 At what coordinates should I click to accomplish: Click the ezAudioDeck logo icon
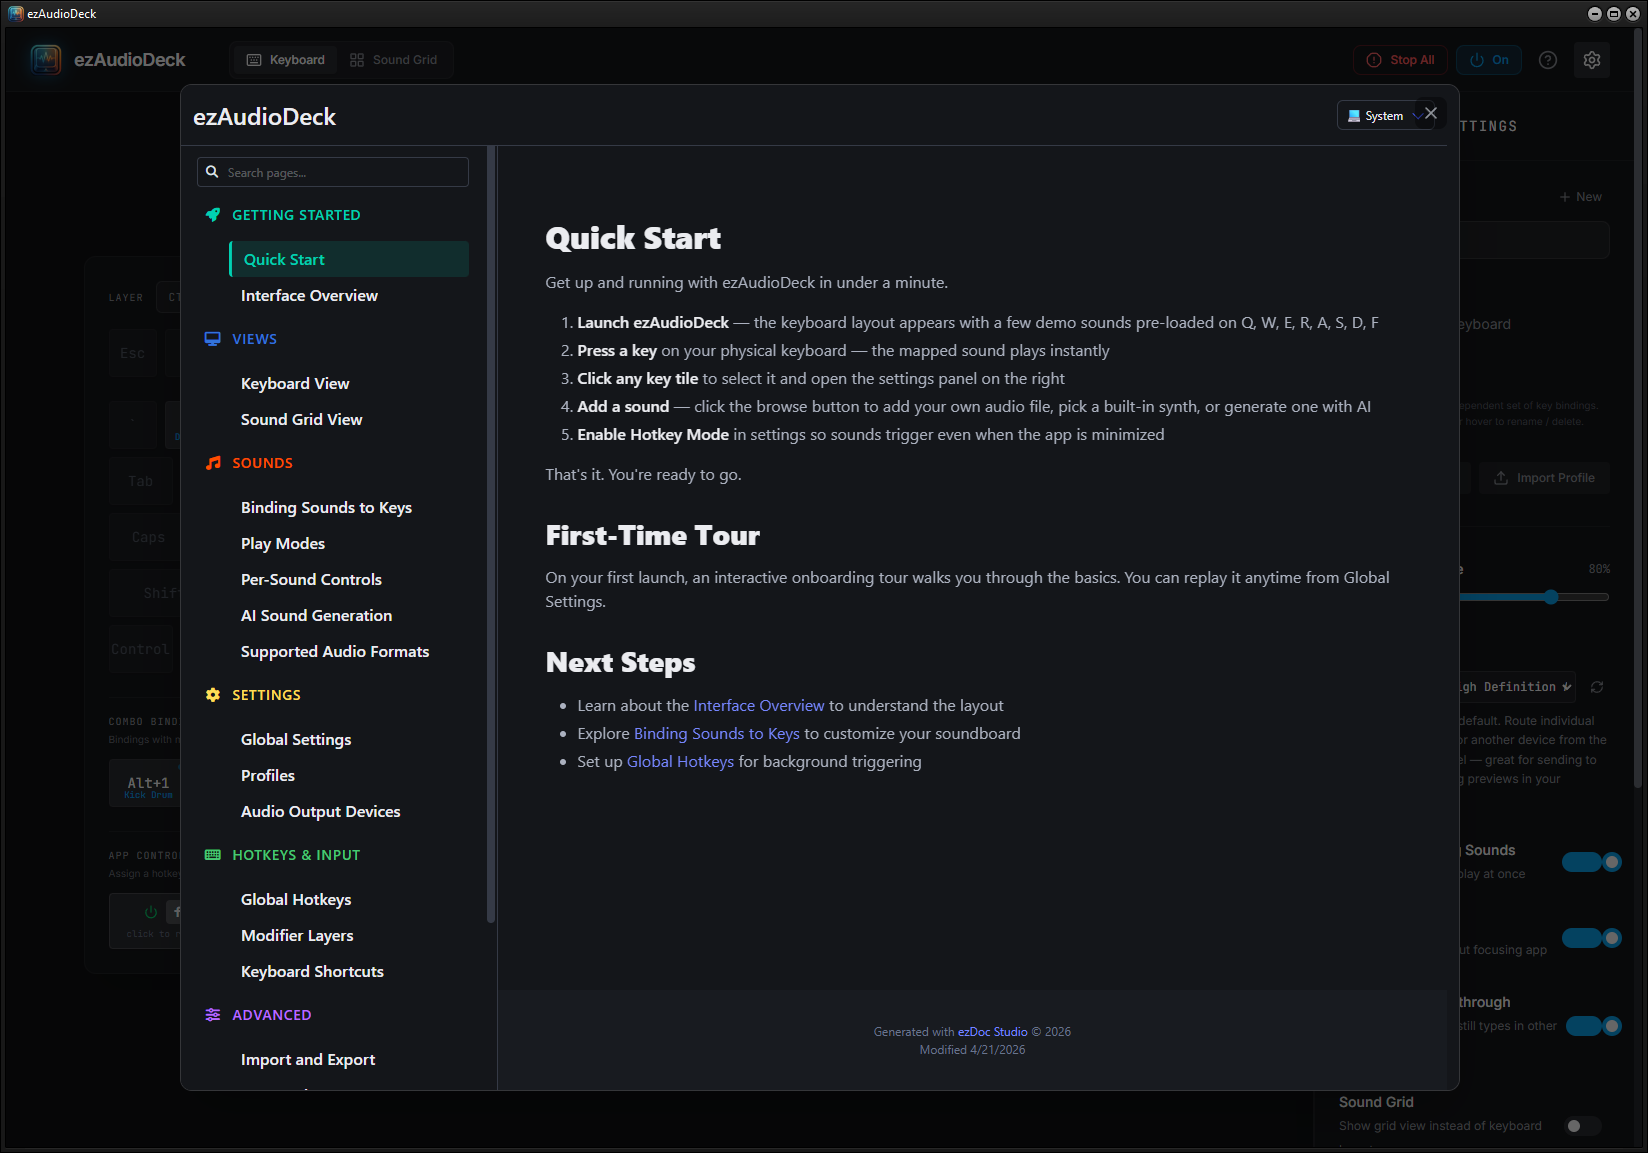pyautogui.click(x=46, y=60)
